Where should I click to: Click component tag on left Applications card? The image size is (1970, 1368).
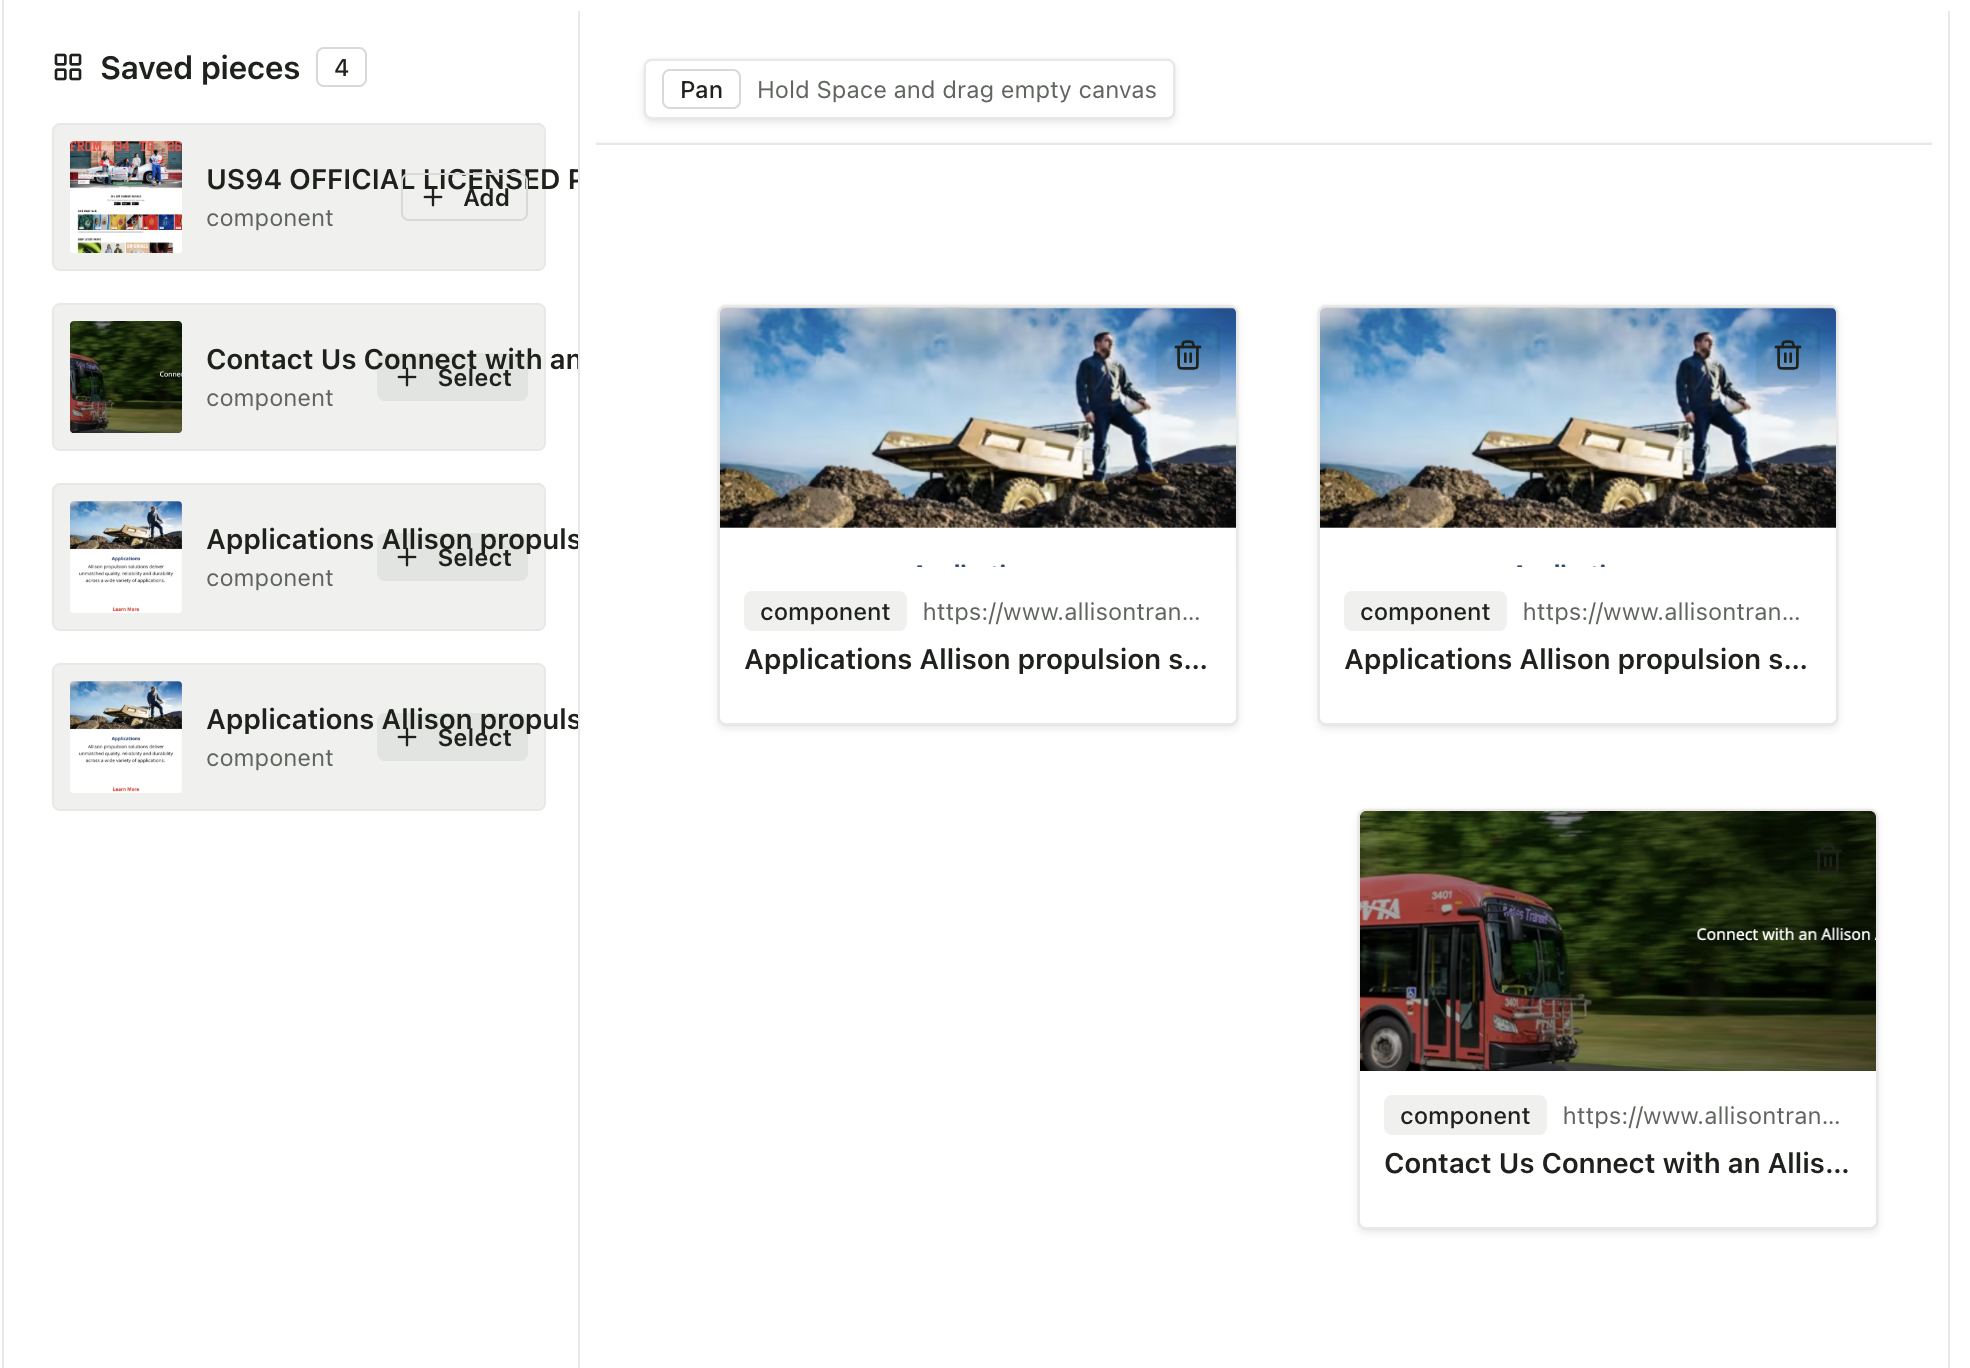[825, 612]
